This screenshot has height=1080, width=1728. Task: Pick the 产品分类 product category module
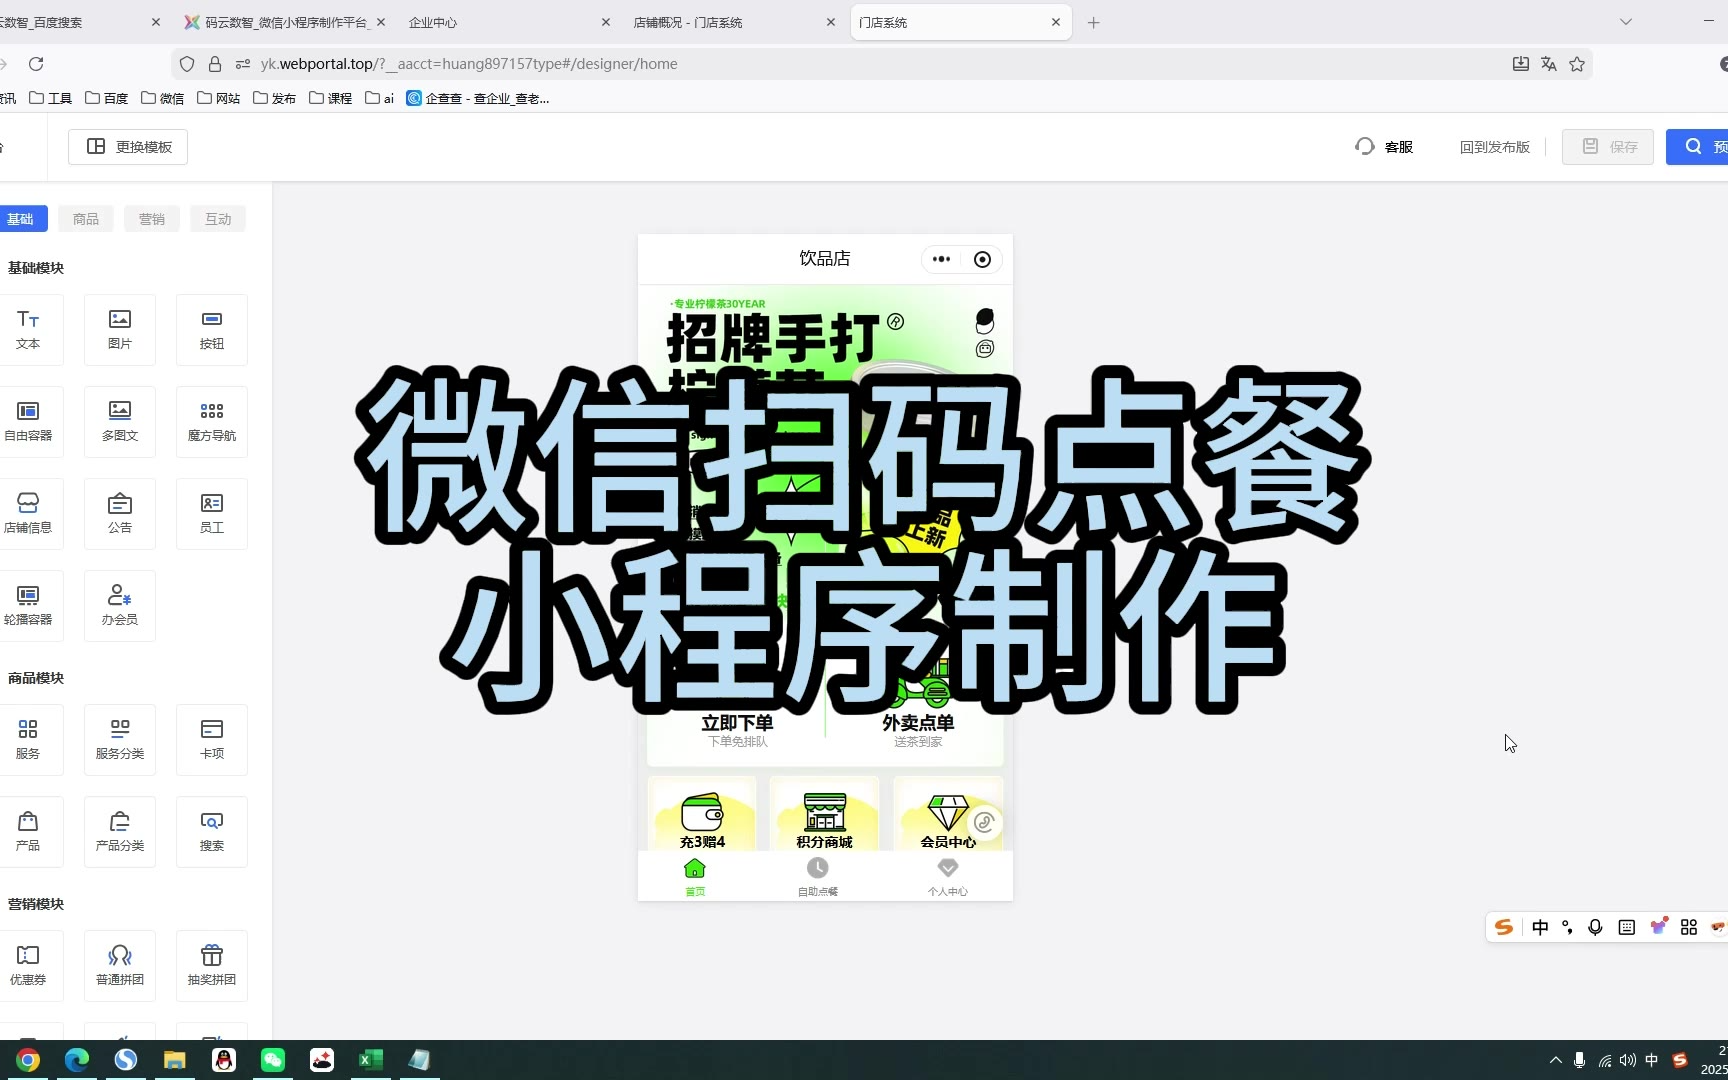[x=120, y=831]
